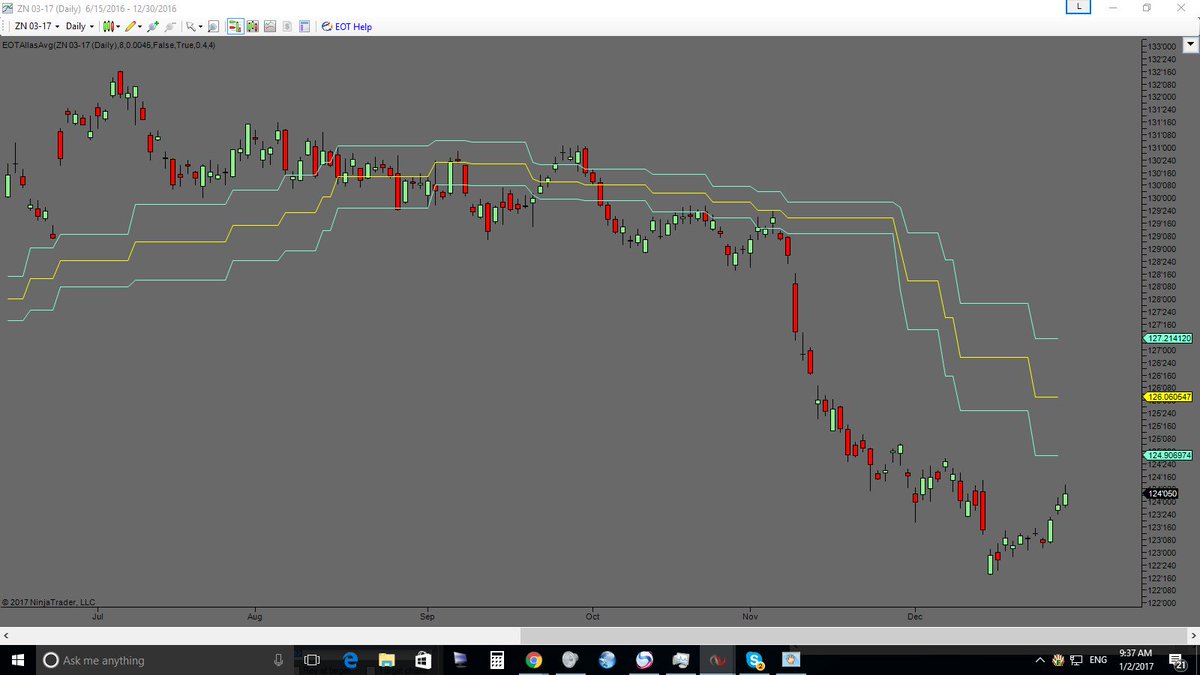Select the pencil drawing tools icon
This screenshot has height=675, width=1200.
coord(130,26)
